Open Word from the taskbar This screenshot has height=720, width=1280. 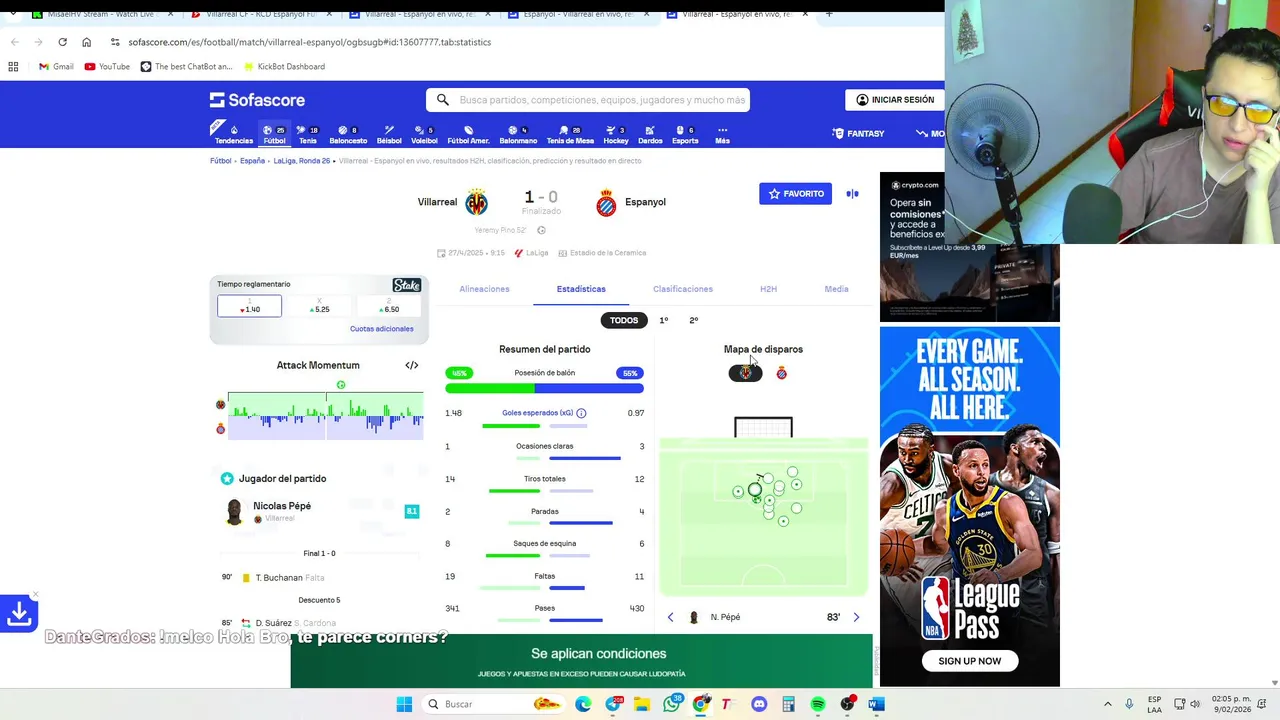point(876,704)
